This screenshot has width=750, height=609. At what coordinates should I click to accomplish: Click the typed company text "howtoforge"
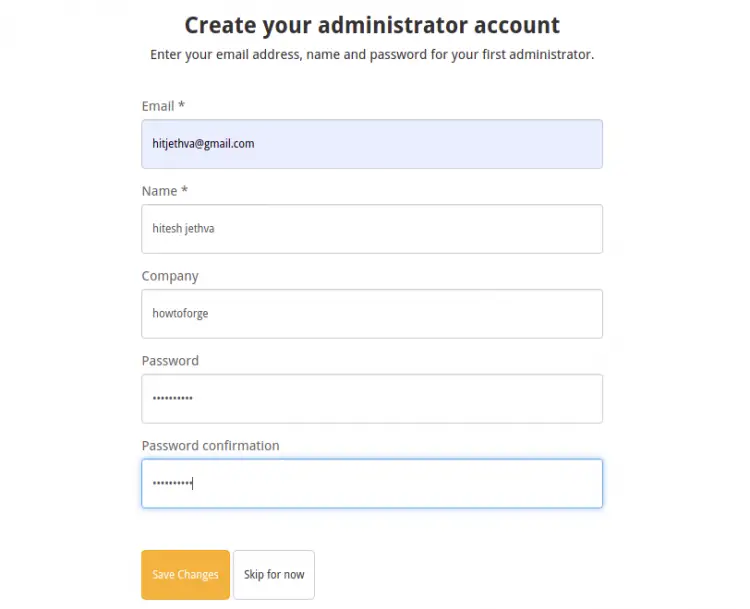click(x=180, y=314)
